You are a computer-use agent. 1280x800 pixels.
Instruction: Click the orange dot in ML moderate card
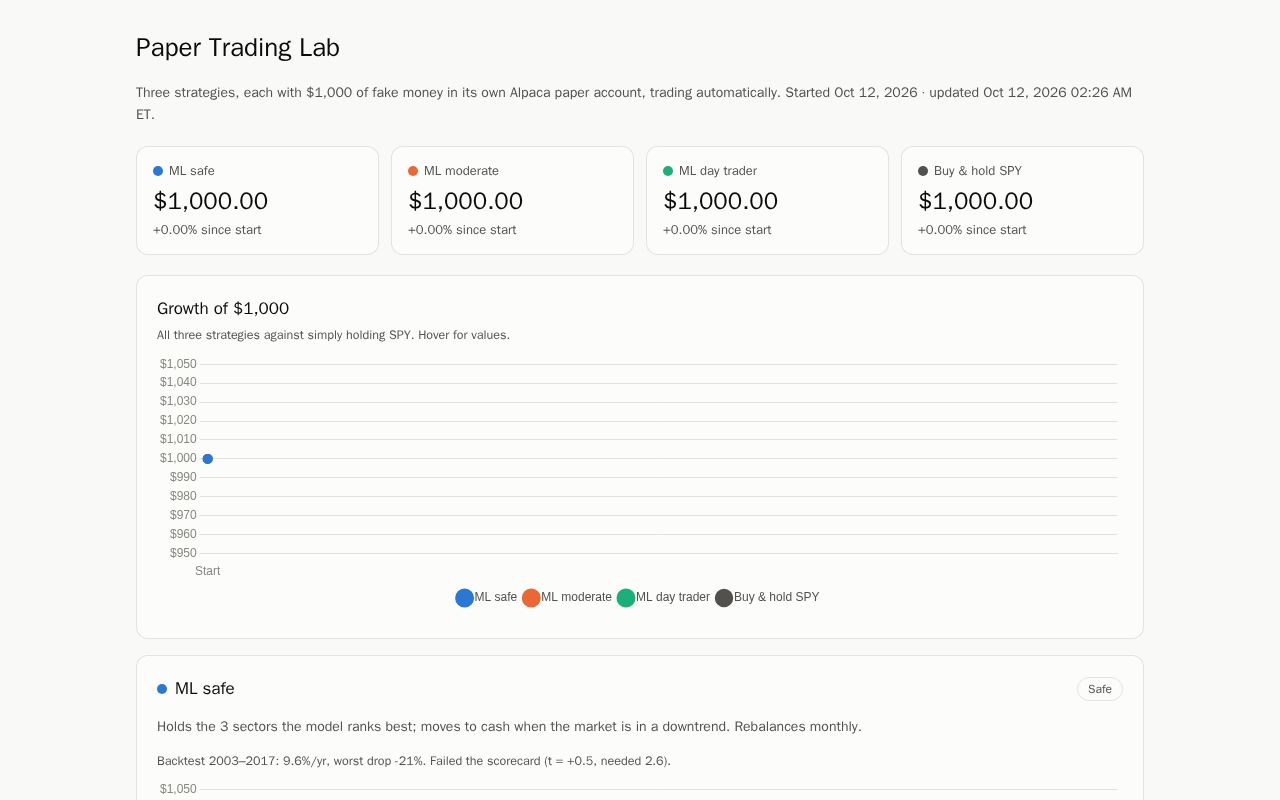coord(413,171)
